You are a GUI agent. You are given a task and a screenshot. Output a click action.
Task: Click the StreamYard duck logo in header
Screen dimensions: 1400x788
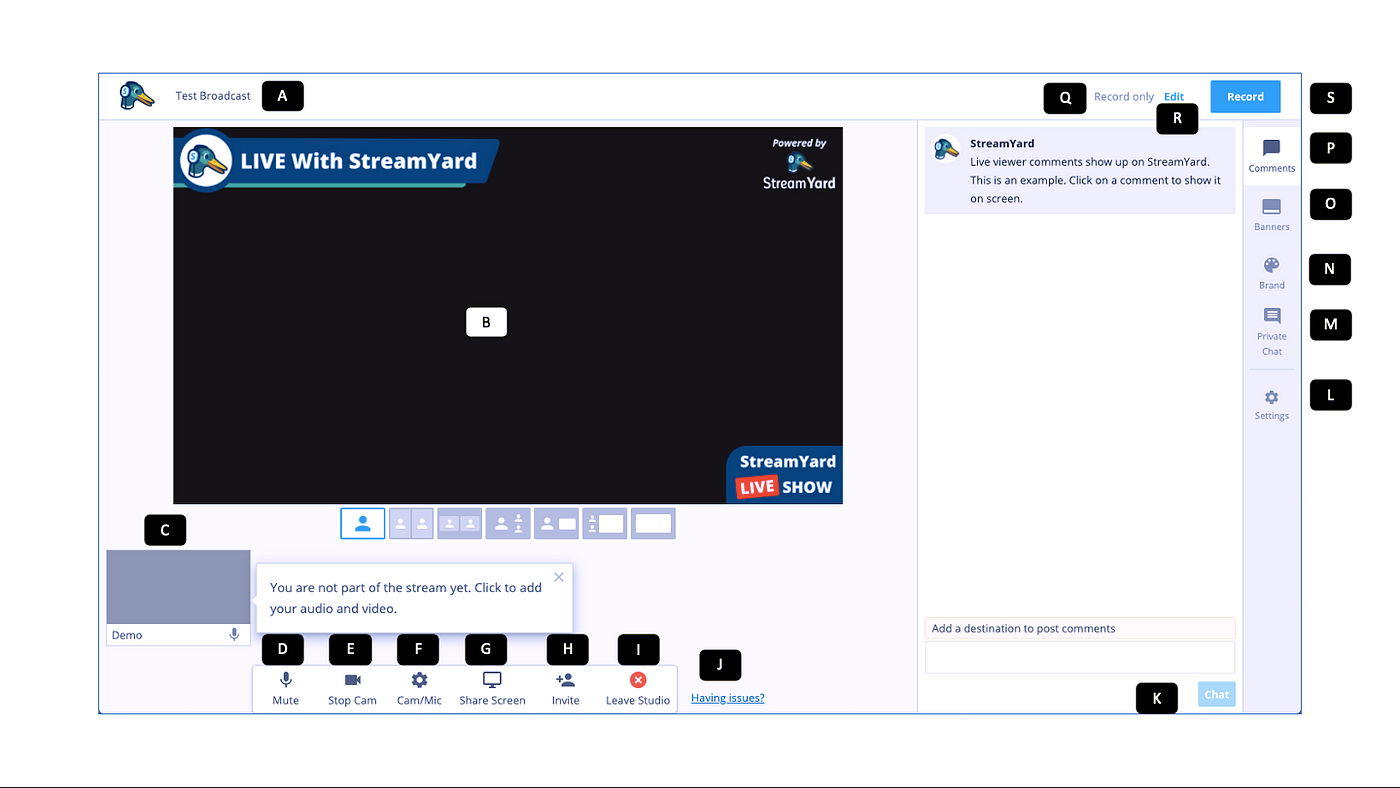coord(137,96)
